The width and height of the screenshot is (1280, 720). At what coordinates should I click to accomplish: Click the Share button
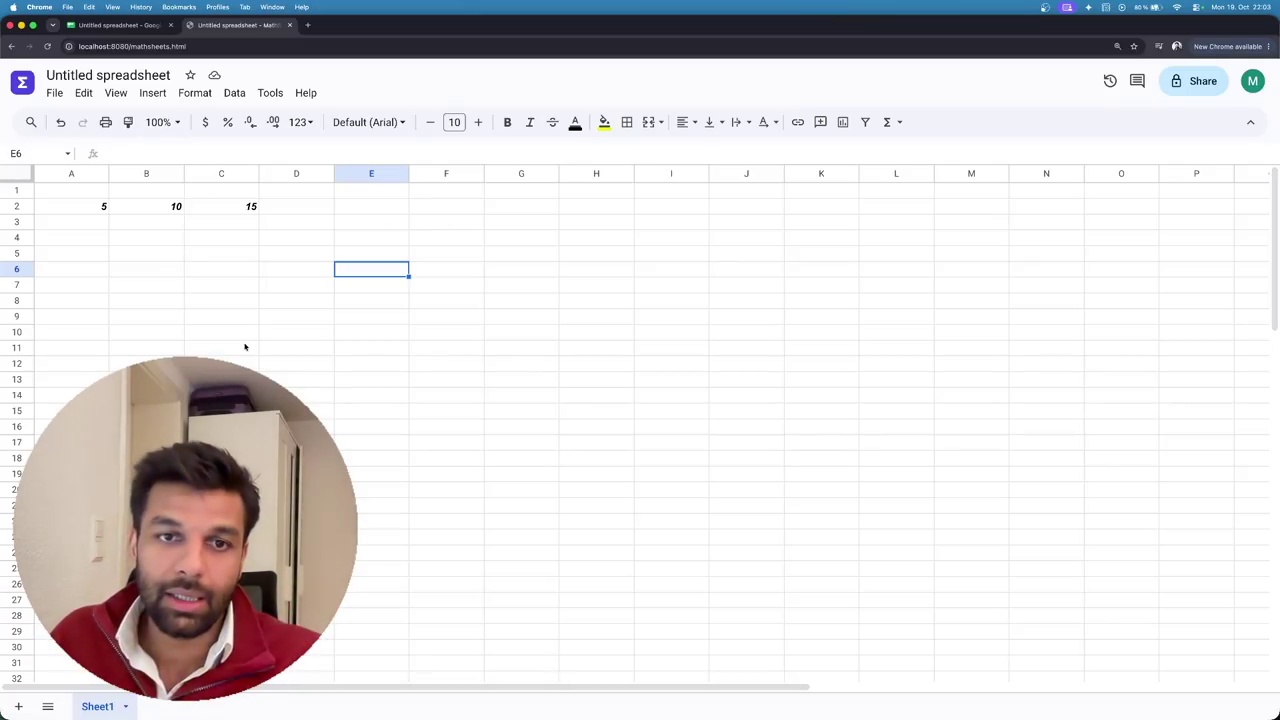1195,81
